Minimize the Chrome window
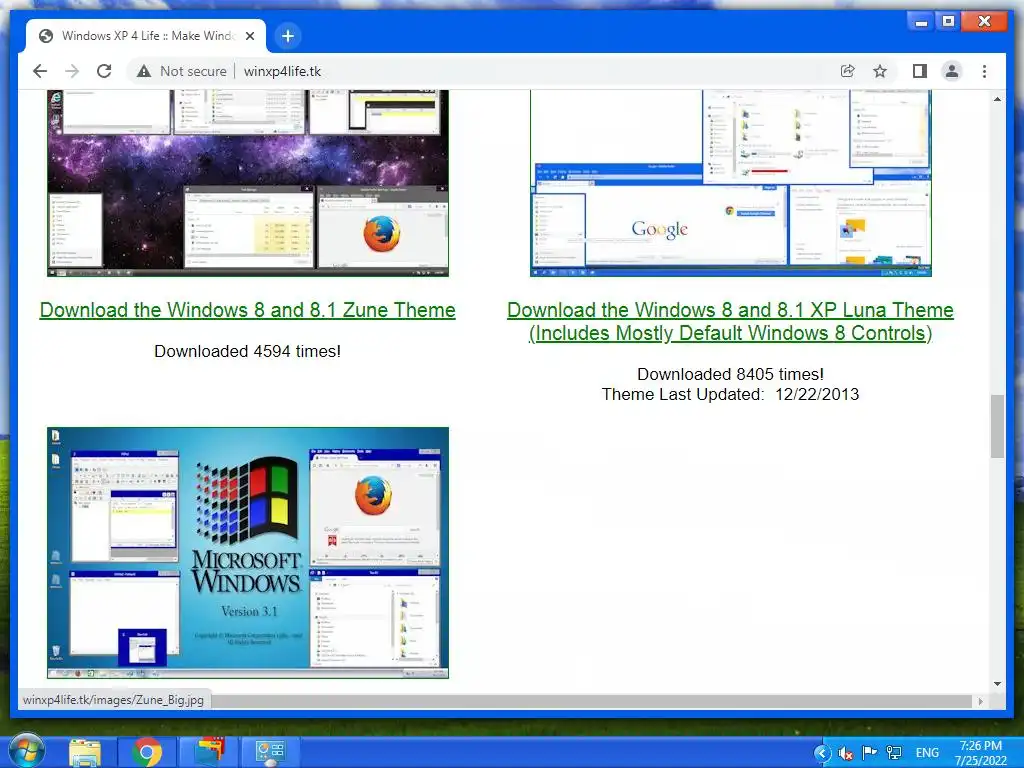The image size is (1024, 768). [x=921, y=22]
